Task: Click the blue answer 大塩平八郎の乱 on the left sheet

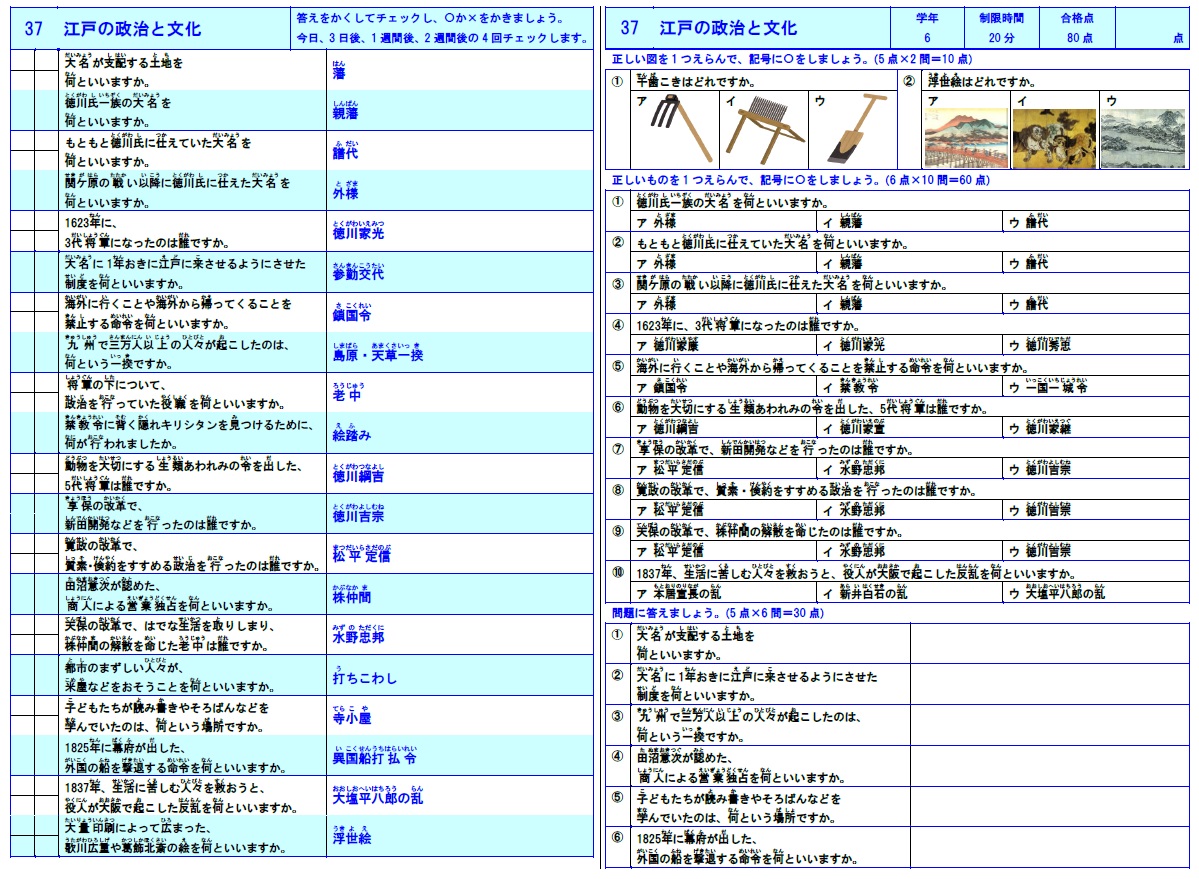Action: click(378, 797)
